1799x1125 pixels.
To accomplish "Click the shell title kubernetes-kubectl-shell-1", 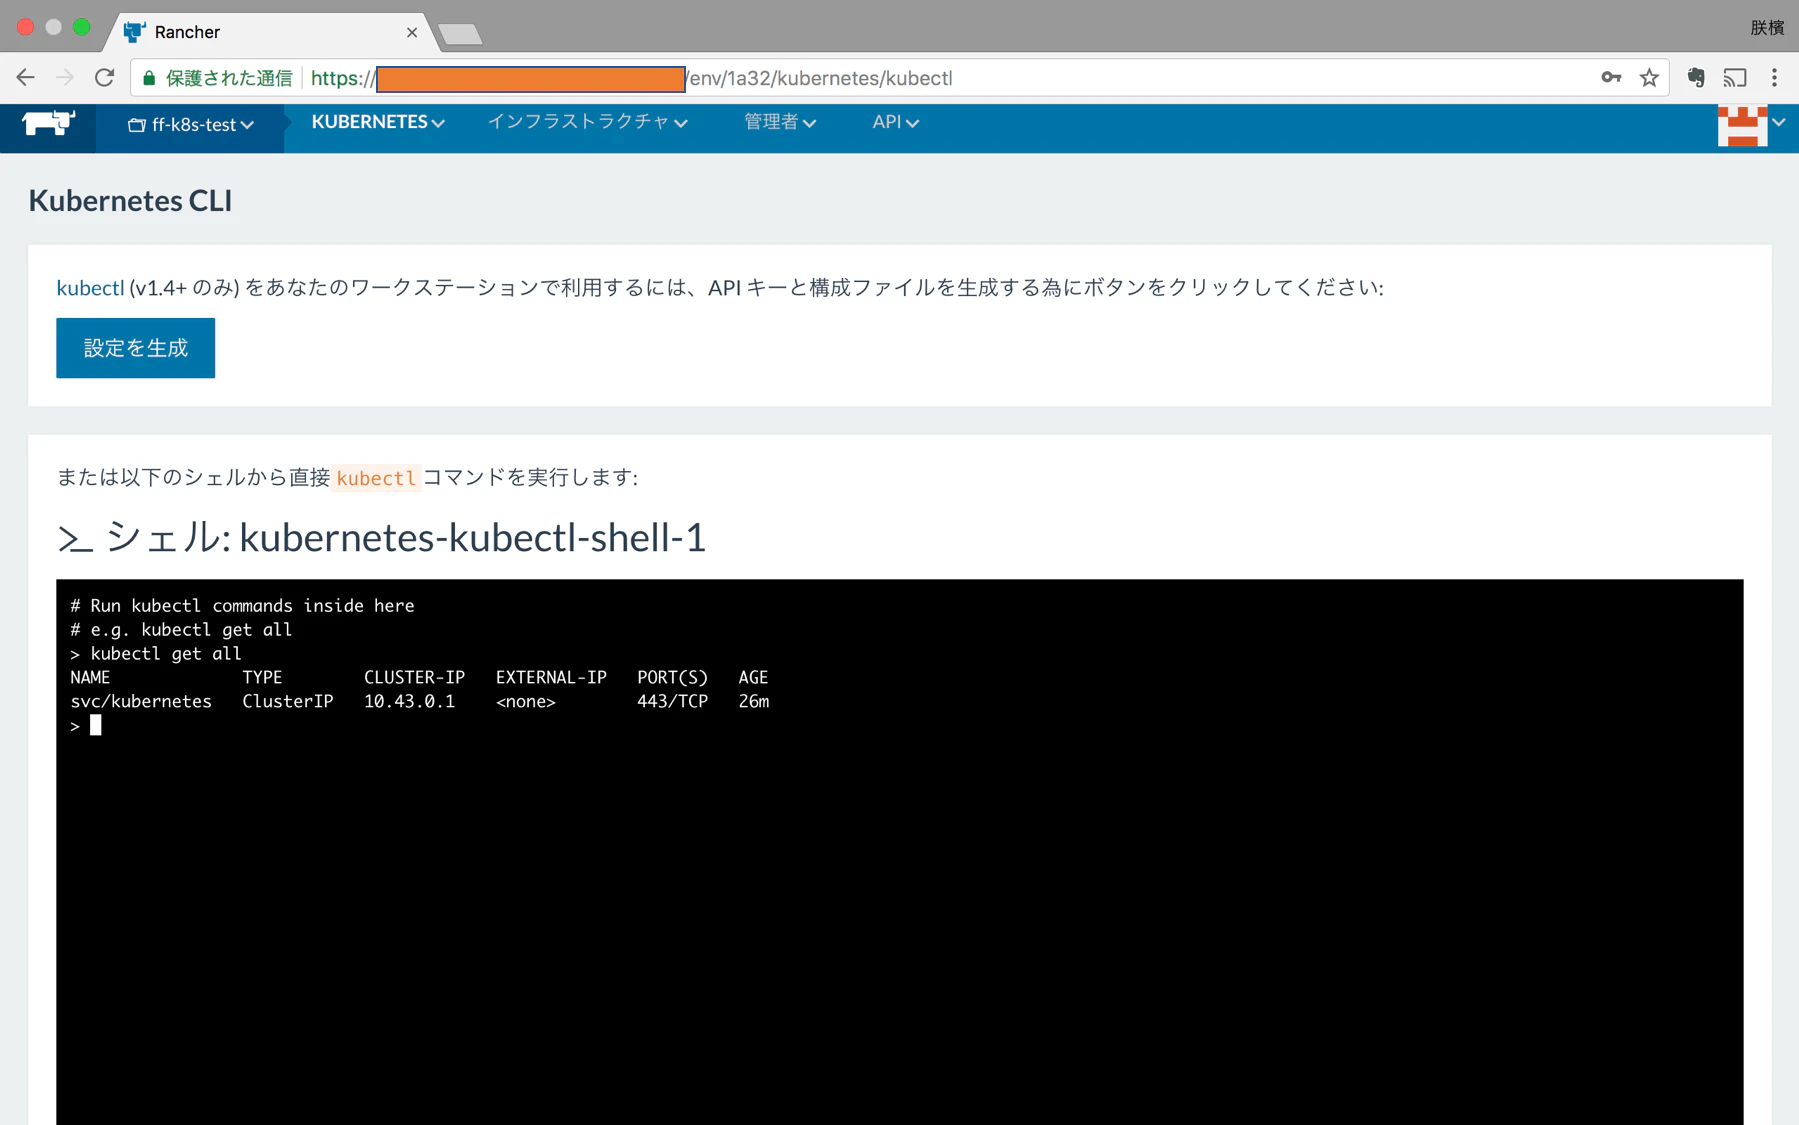I will point(472,538).
